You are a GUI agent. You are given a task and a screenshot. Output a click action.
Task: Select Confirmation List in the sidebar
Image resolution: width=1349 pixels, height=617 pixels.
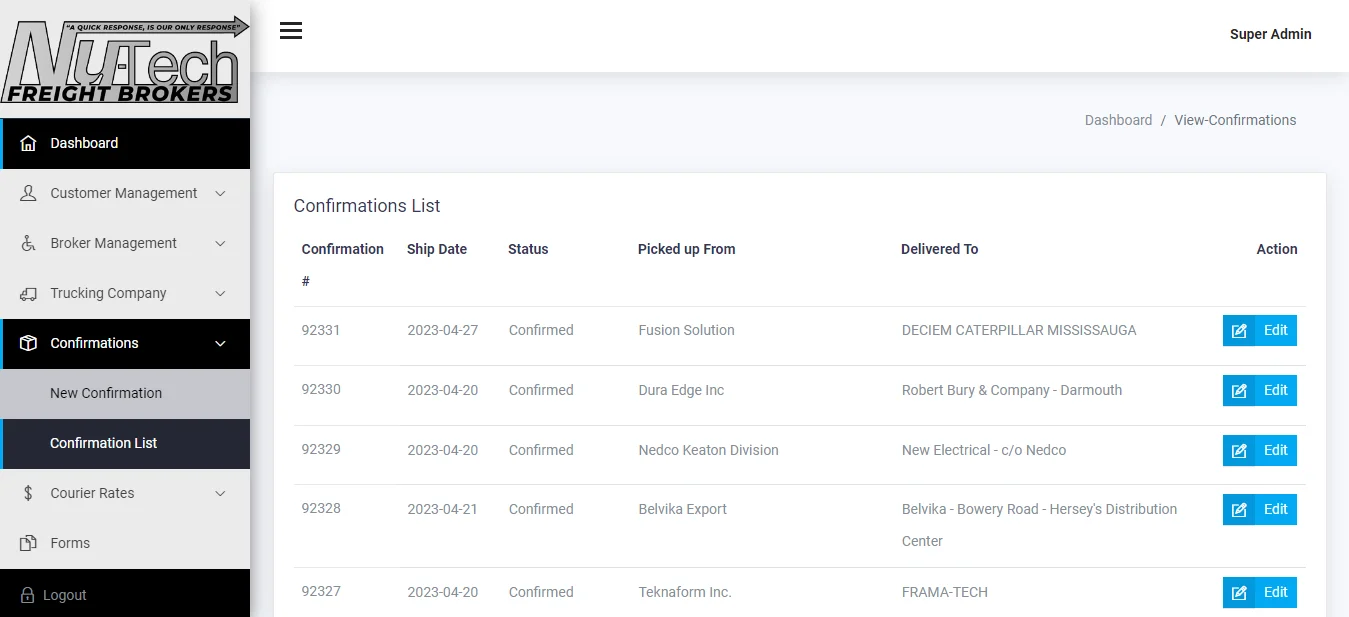point(104,443)
